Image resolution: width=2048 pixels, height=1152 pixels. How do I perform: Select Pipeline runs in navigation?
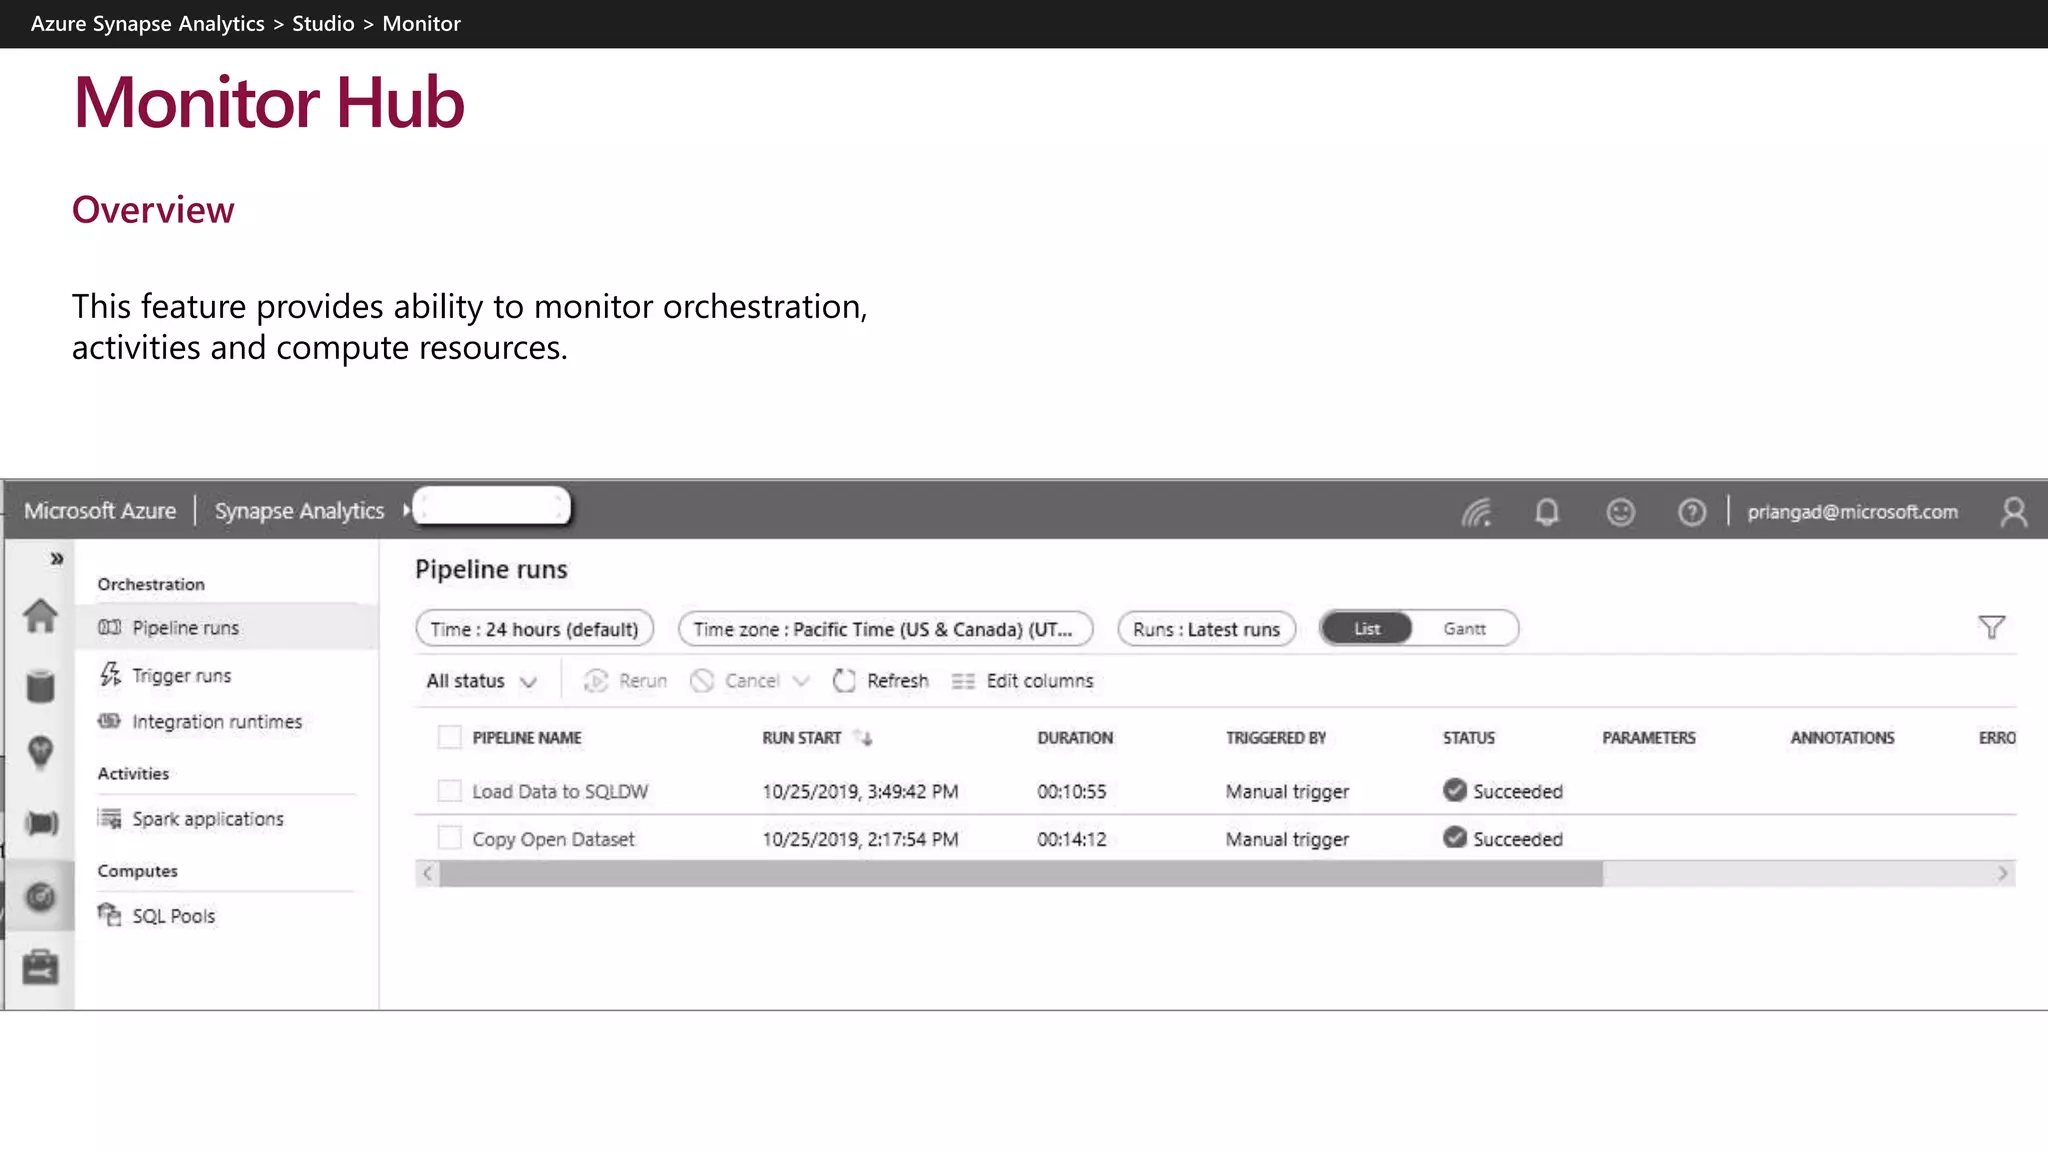point(226,628)
